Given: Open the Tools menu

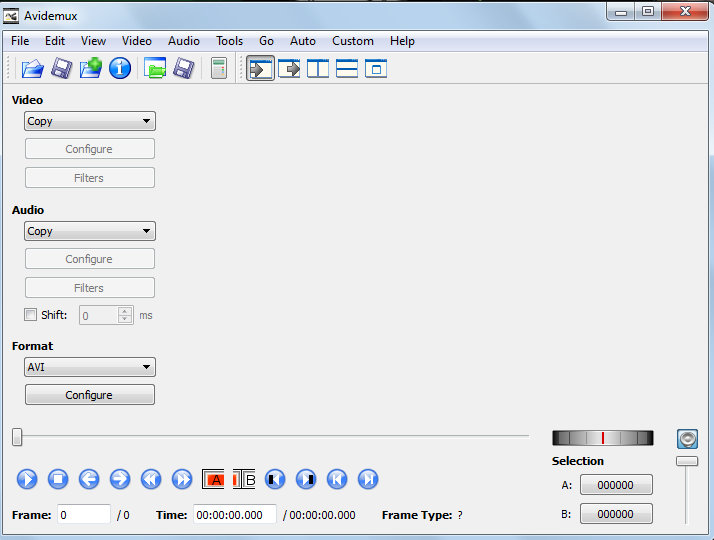Looking at the screenshot, I should click(x=230, y=41).
